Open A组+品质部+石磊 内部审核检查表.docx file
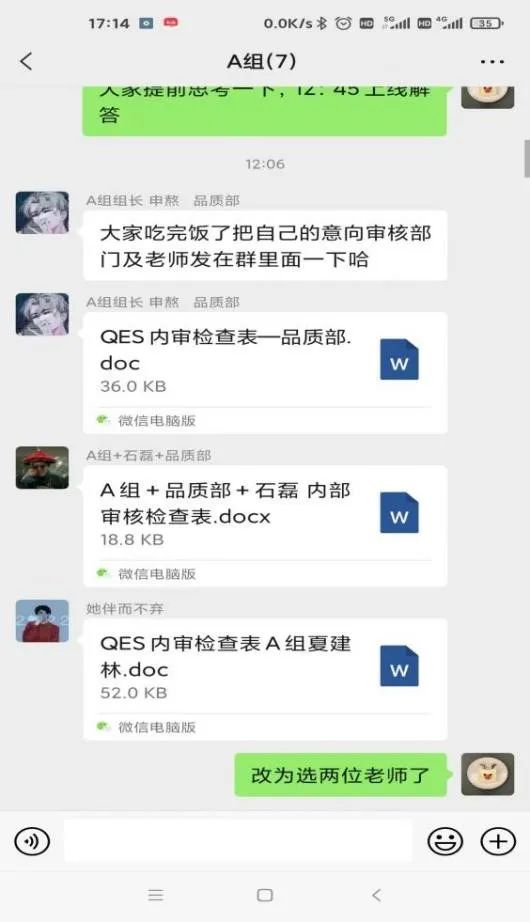The height and width of the screenshot is (922, 530). coord(265,526)
